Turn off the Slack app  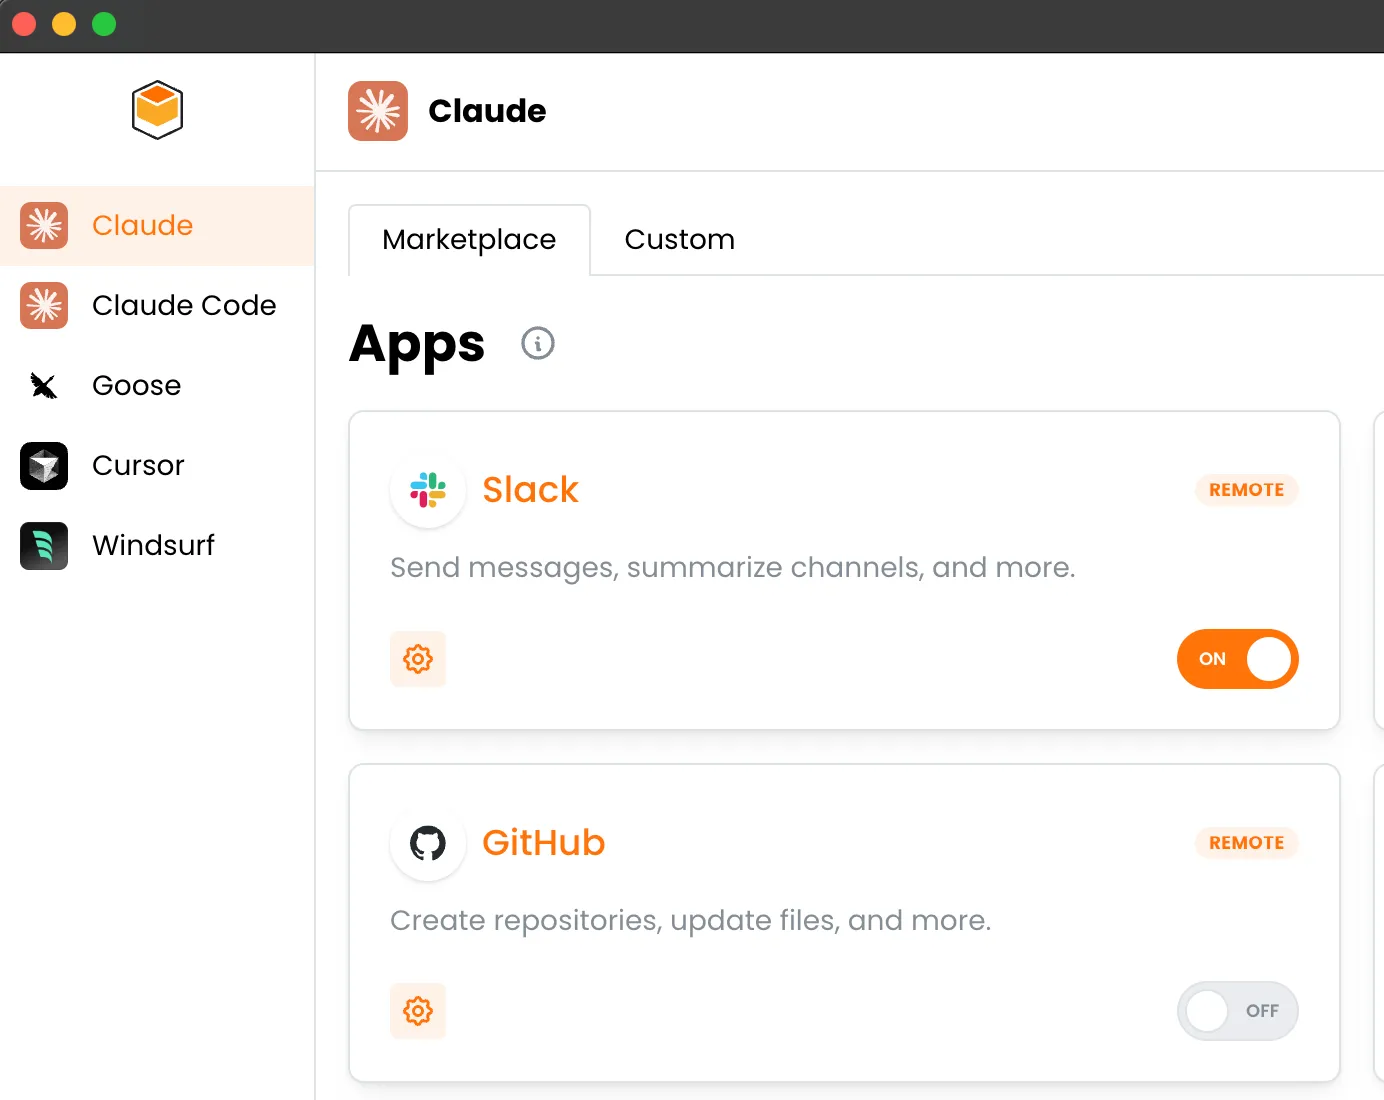coord(1238,659)
